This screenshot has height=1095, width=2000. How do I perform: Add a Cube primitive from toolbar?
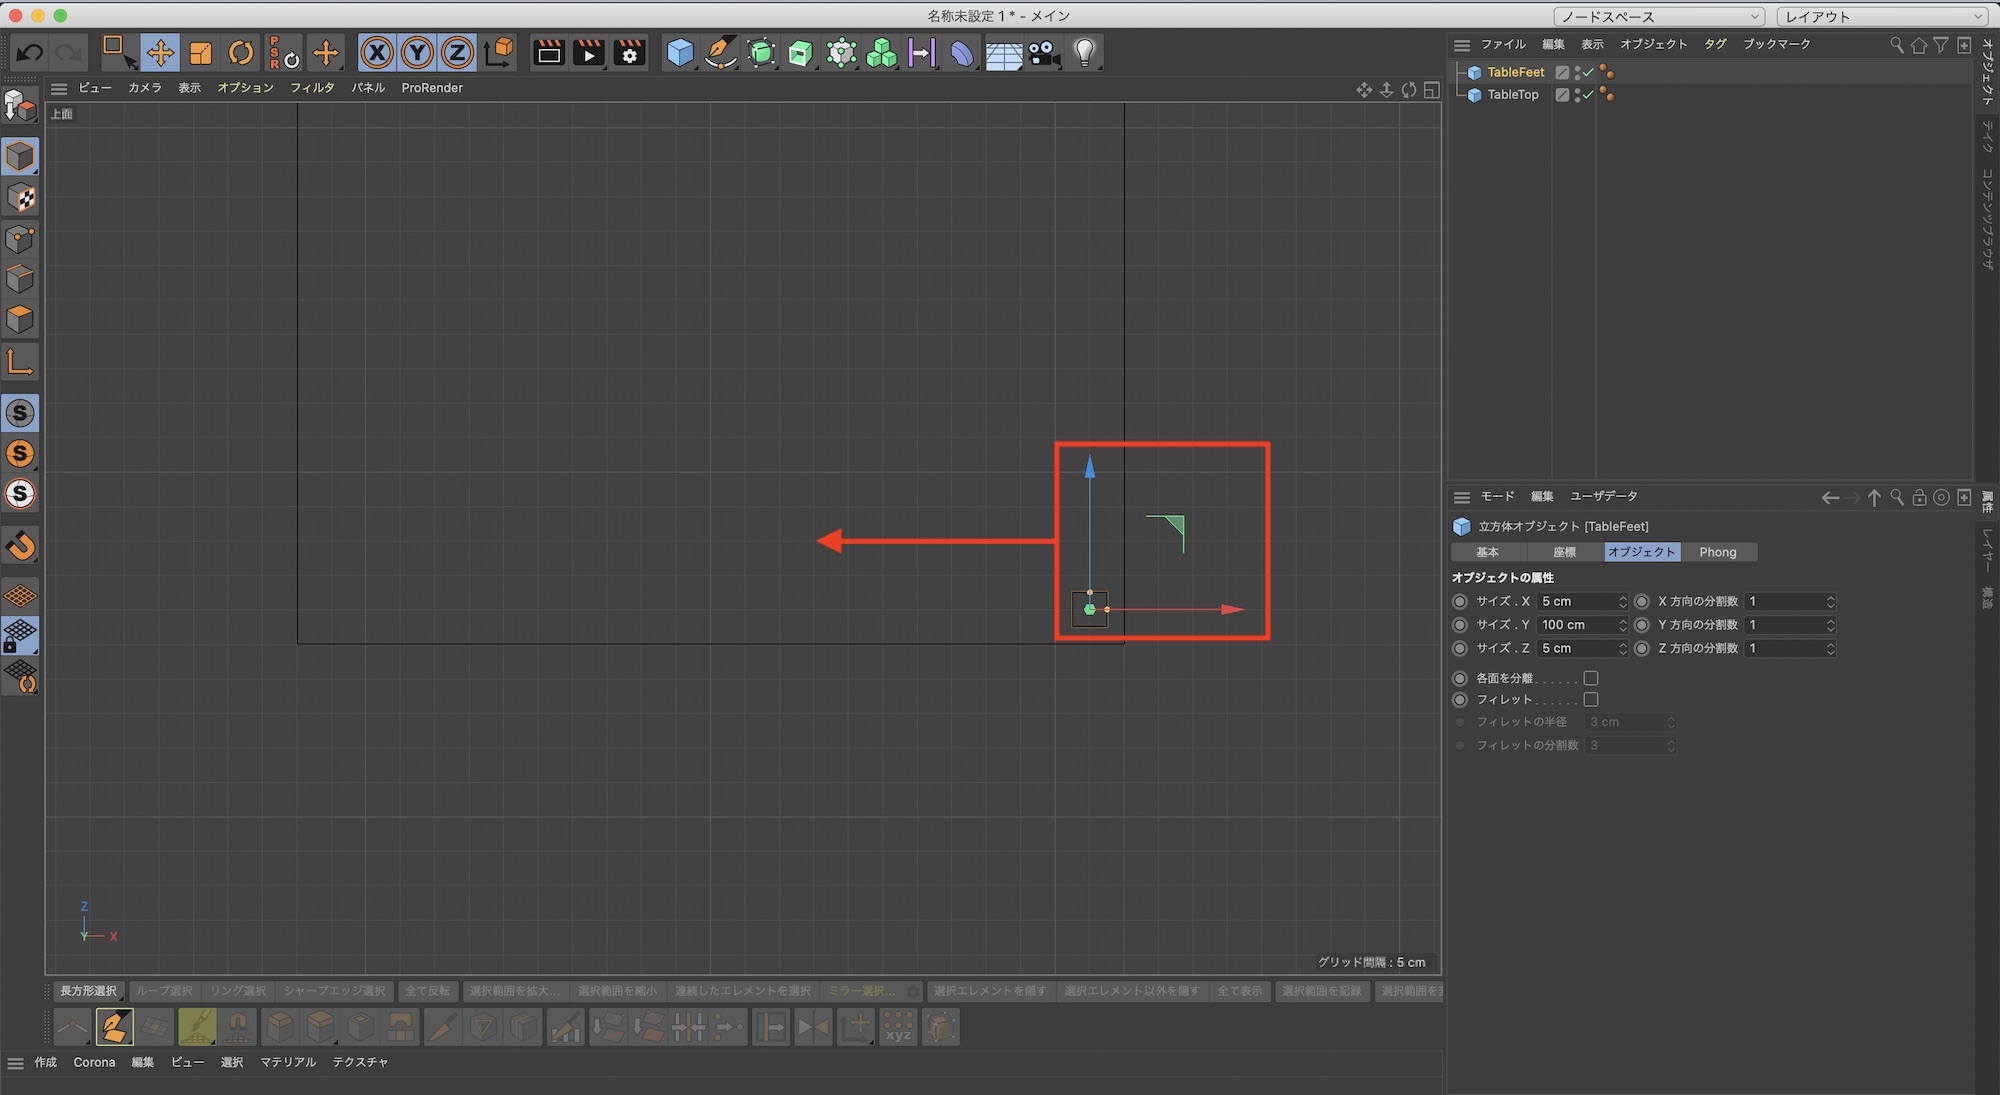click(680, 53)
